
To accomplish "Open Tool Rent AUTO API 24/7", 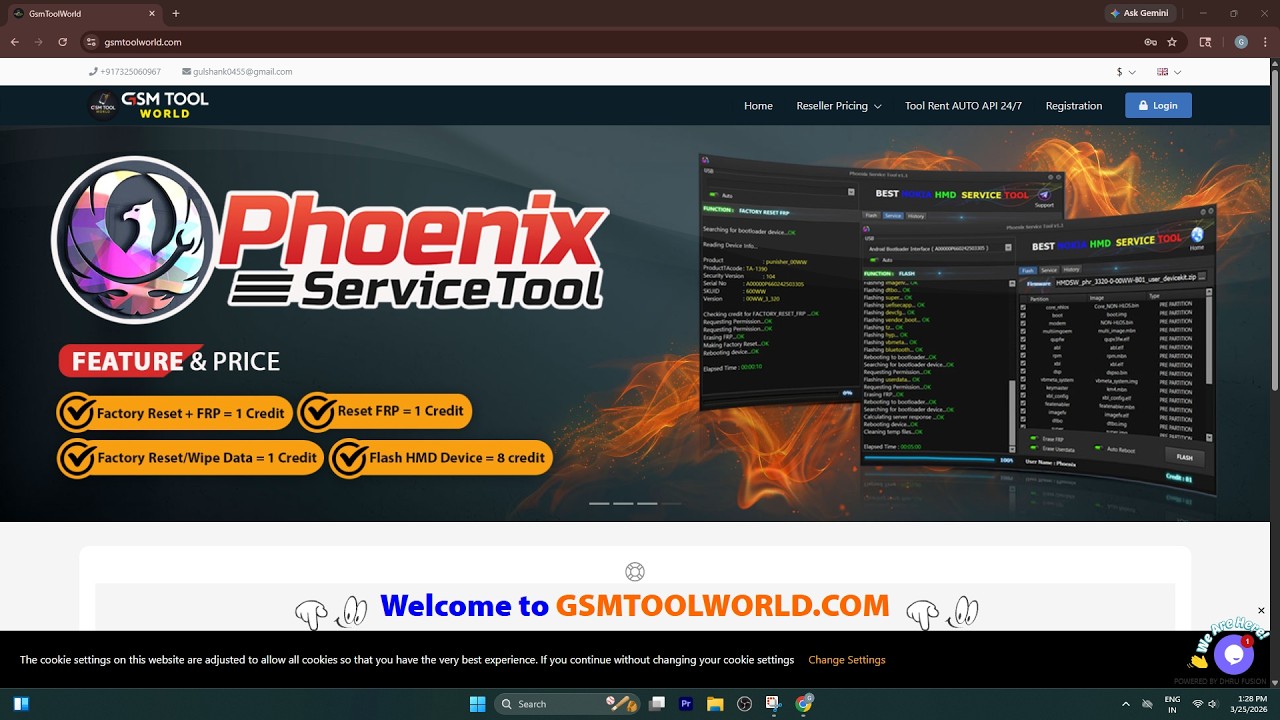I will point(963,106).
